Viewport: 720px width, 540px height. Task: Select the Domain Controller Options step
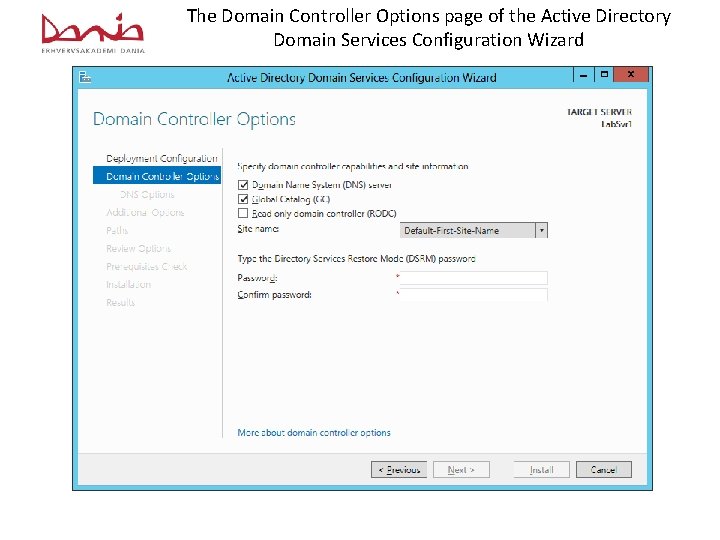(x=157, y=176)
